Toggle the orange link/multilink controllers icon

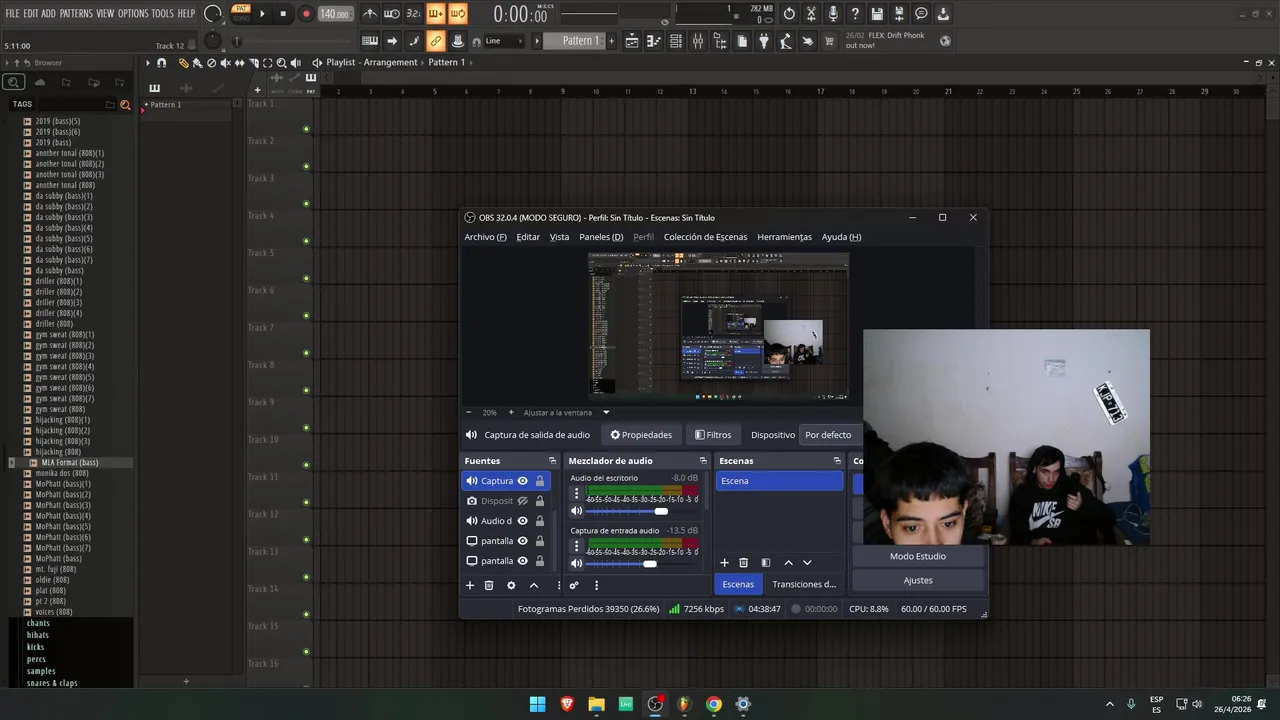tap(435, 41)
